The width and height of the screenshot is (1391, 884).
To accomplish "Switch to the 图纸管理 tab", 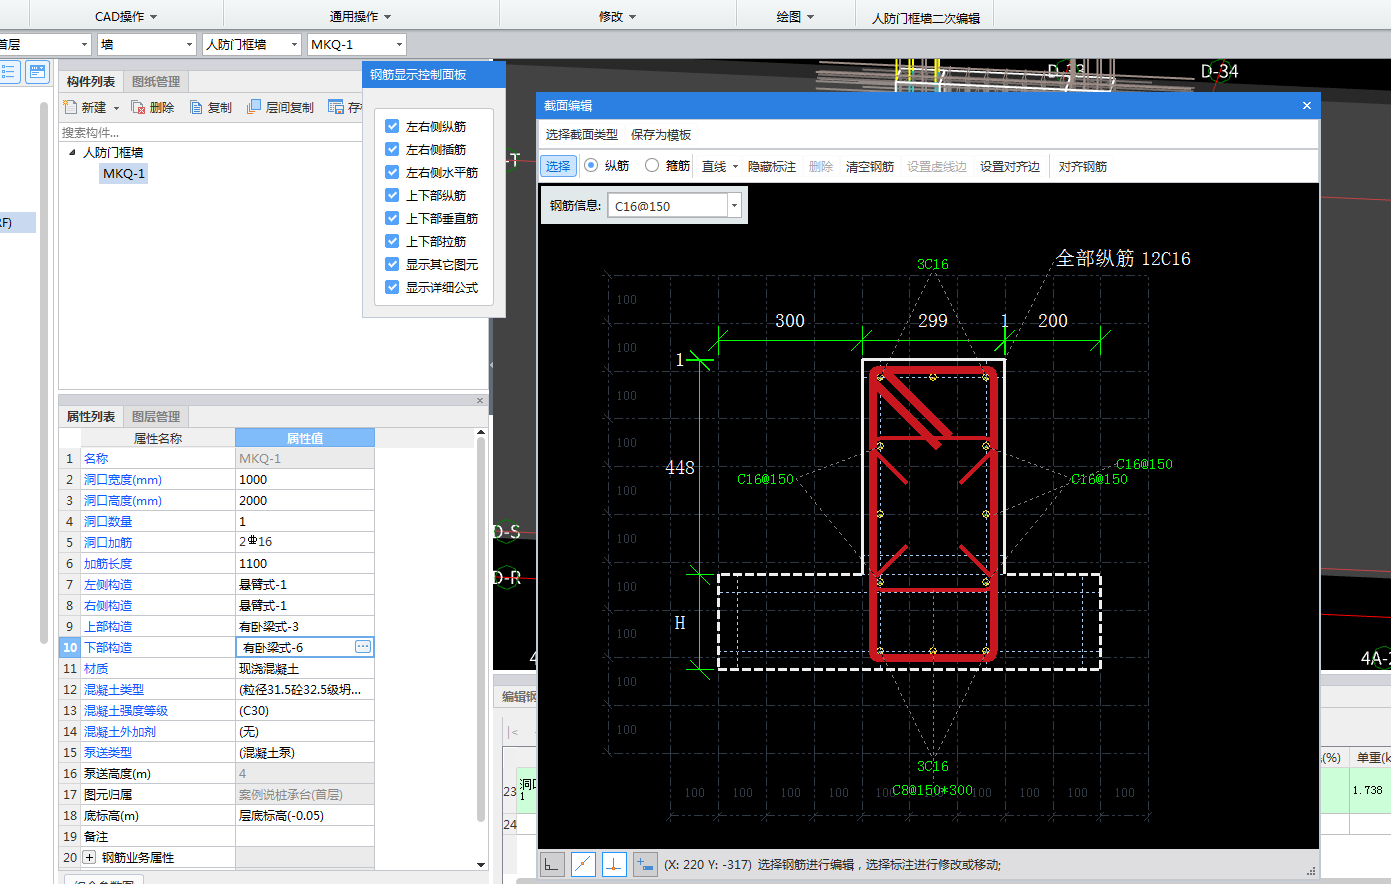I will pyautogui.click(x=156, y=82).
